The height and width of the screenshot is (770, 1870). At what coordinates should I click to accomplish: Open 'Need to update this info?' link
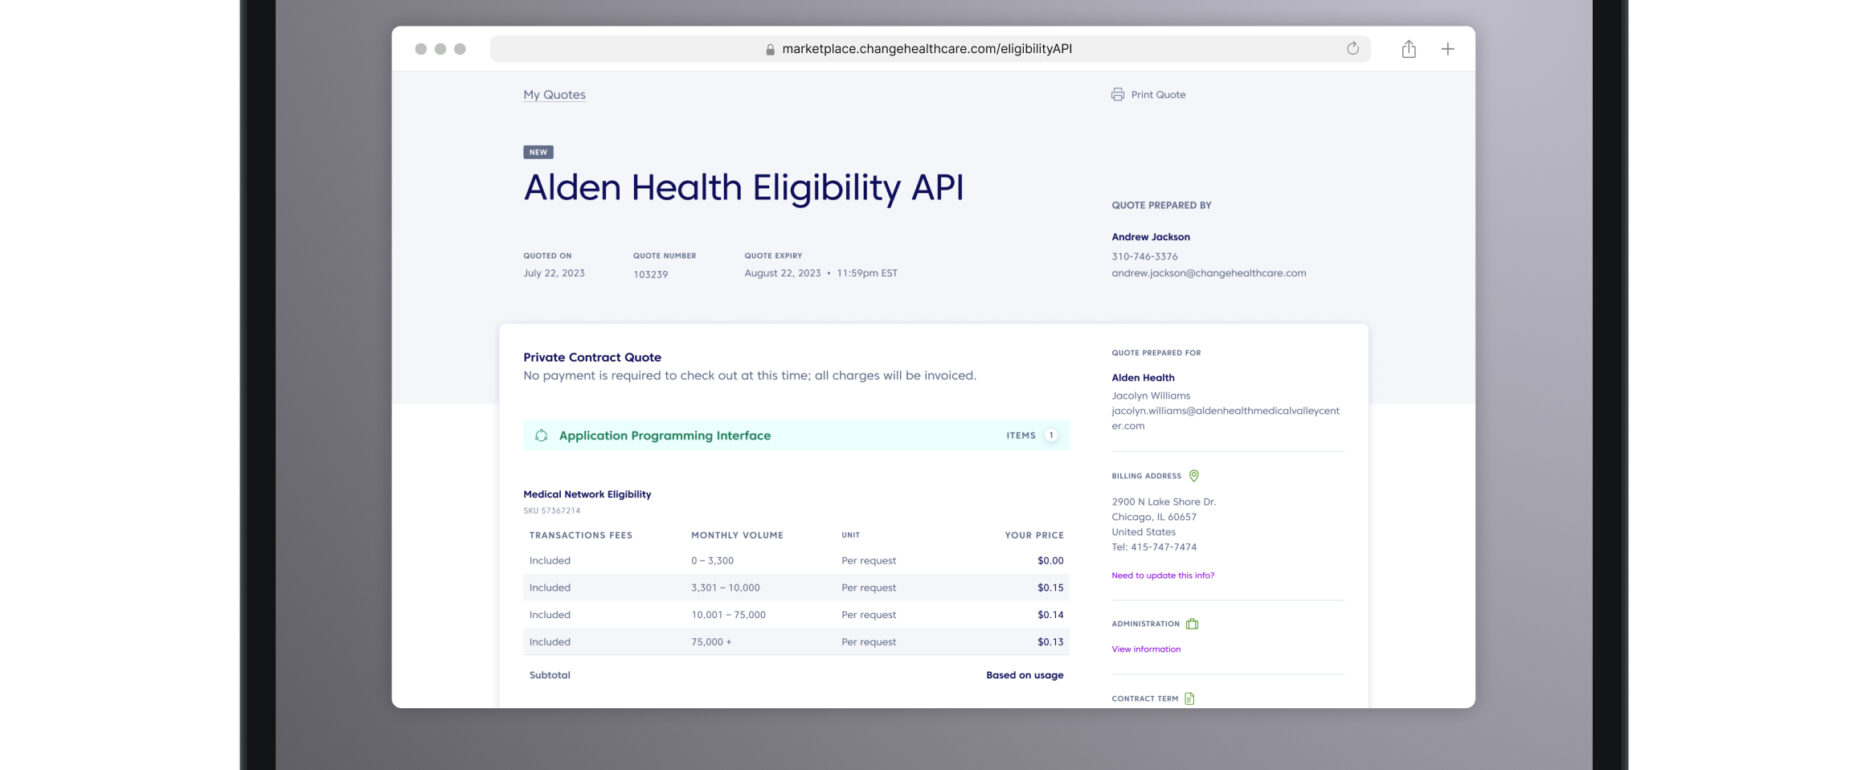[1162, 576]
